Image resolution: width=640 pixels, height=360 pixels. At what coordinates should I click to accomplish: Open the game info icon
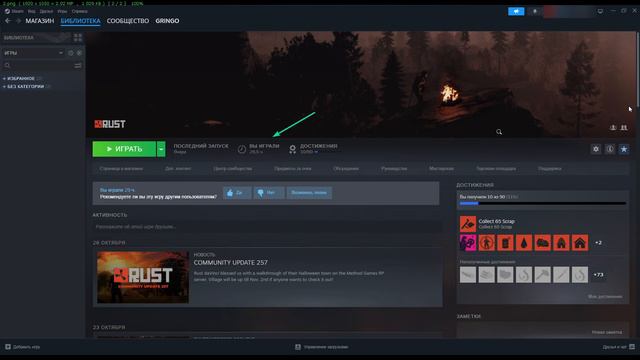(x=610, y=149)
